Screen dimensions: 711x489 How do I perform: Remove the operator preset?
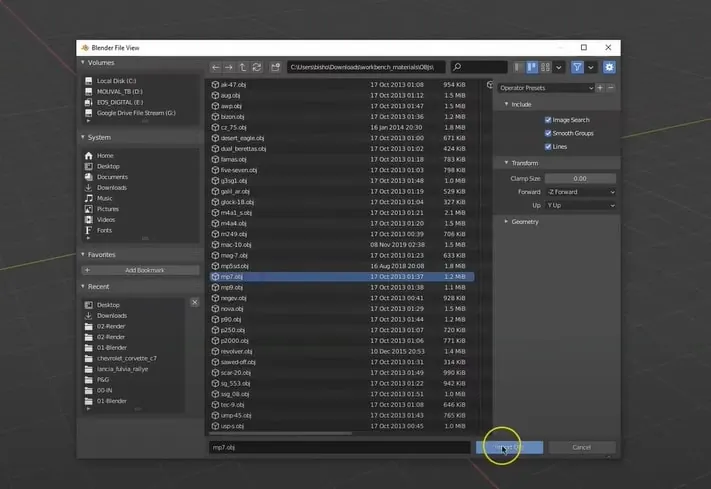click(611, 88)
